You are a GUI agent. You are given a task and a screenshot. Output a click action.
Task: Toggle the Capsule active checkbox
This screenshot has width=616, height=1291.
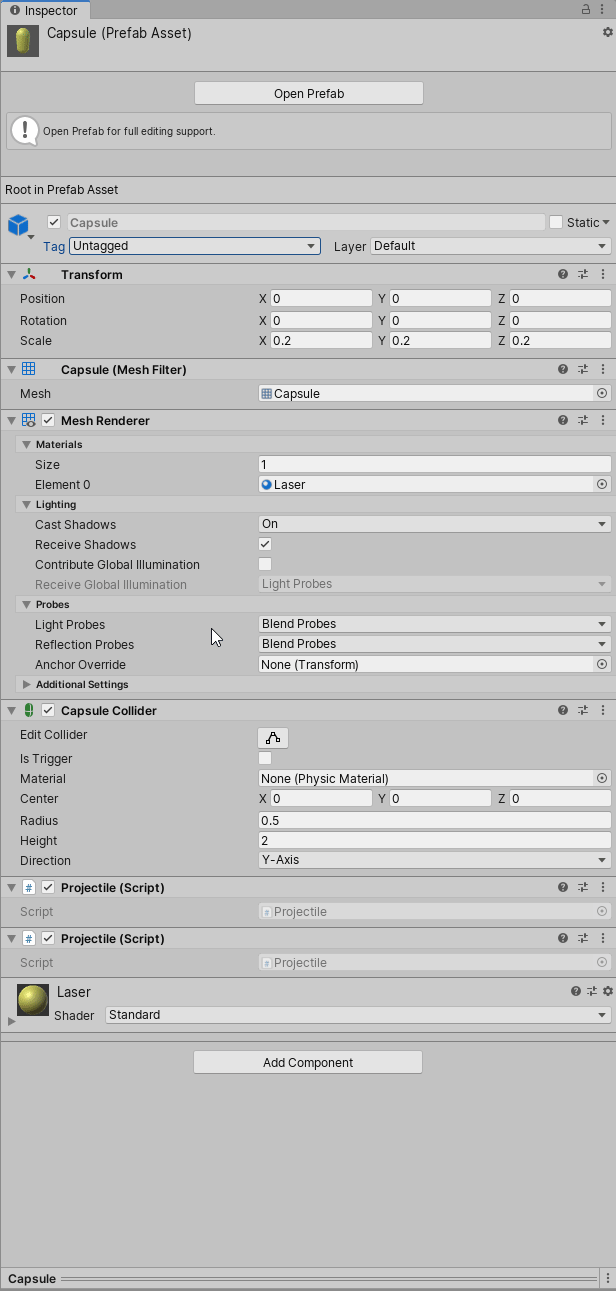[54, 222]
